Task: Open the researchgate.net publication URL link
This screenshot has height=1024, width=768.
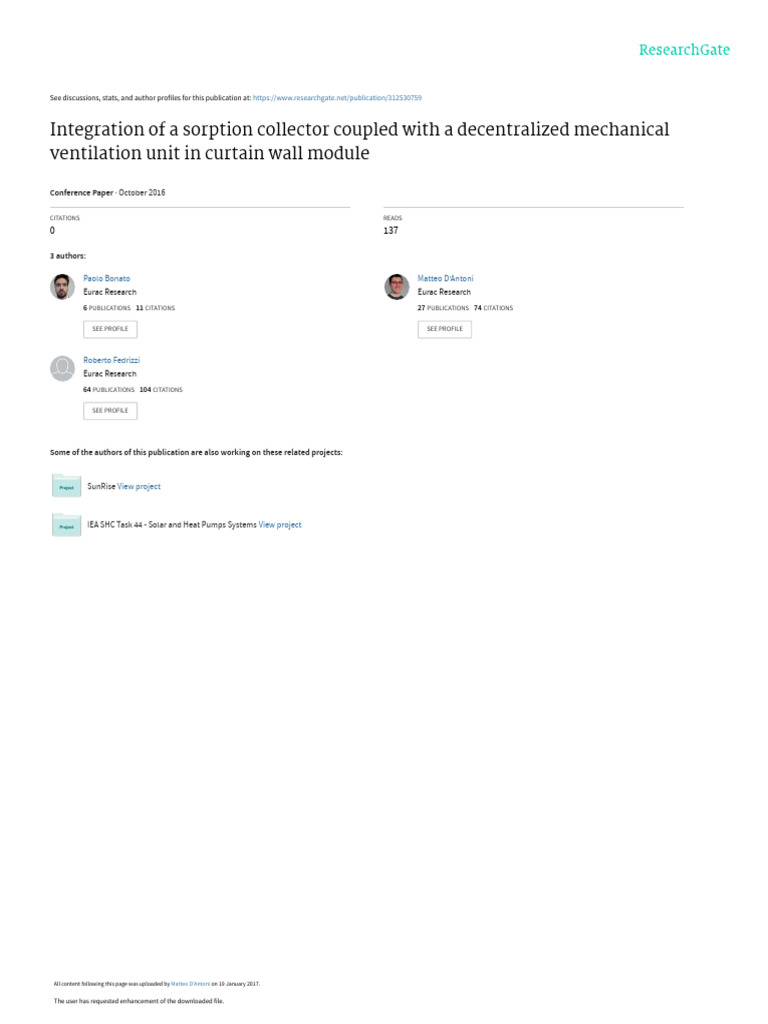Action: click(337, 98)
